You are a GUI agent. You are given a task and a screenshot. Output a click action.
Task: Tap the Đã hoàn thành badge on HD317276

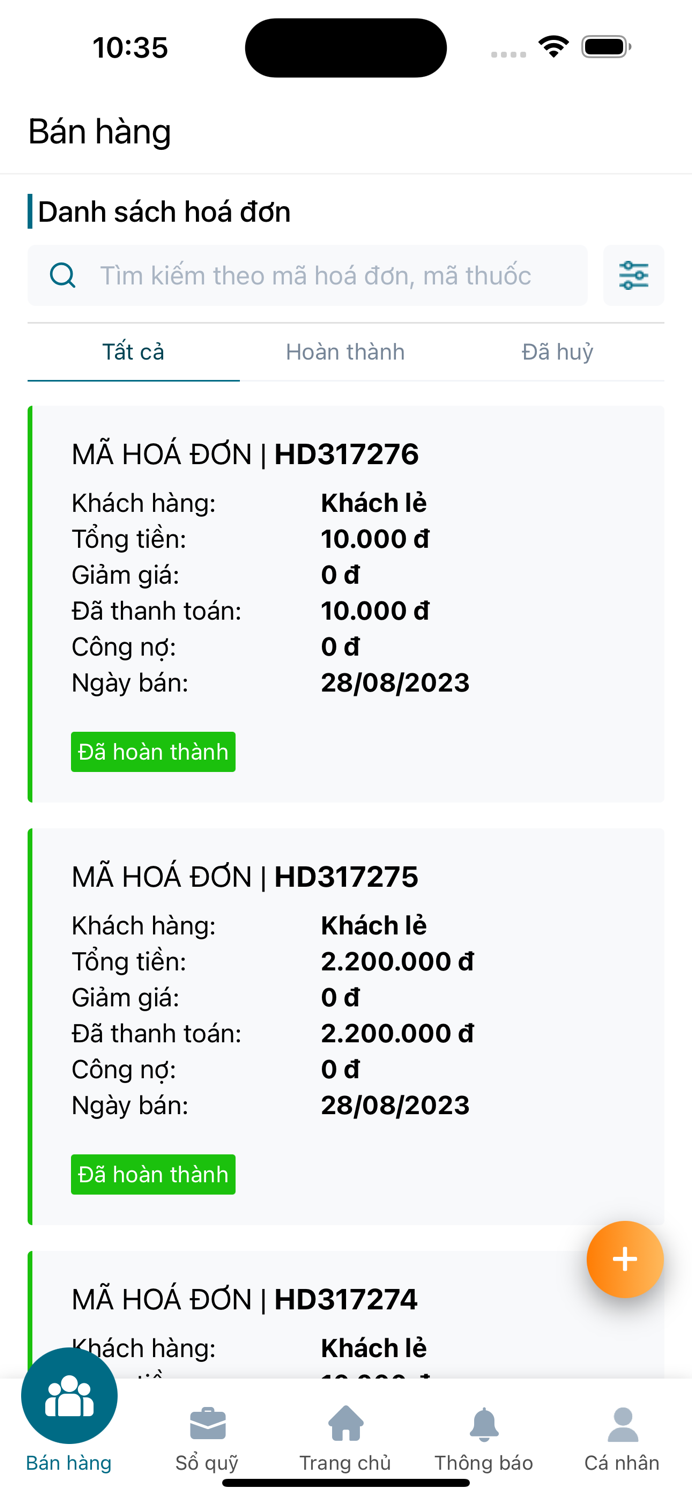(153, 751)
